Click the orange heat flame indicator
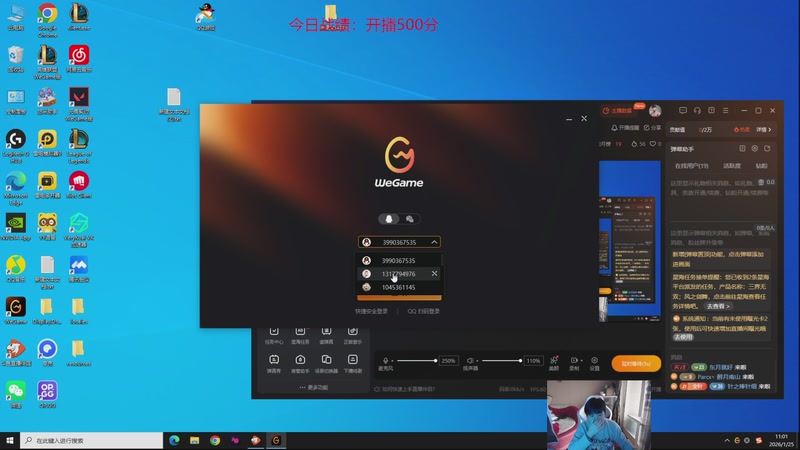This screenshot has height=450, width=800. 742,130
